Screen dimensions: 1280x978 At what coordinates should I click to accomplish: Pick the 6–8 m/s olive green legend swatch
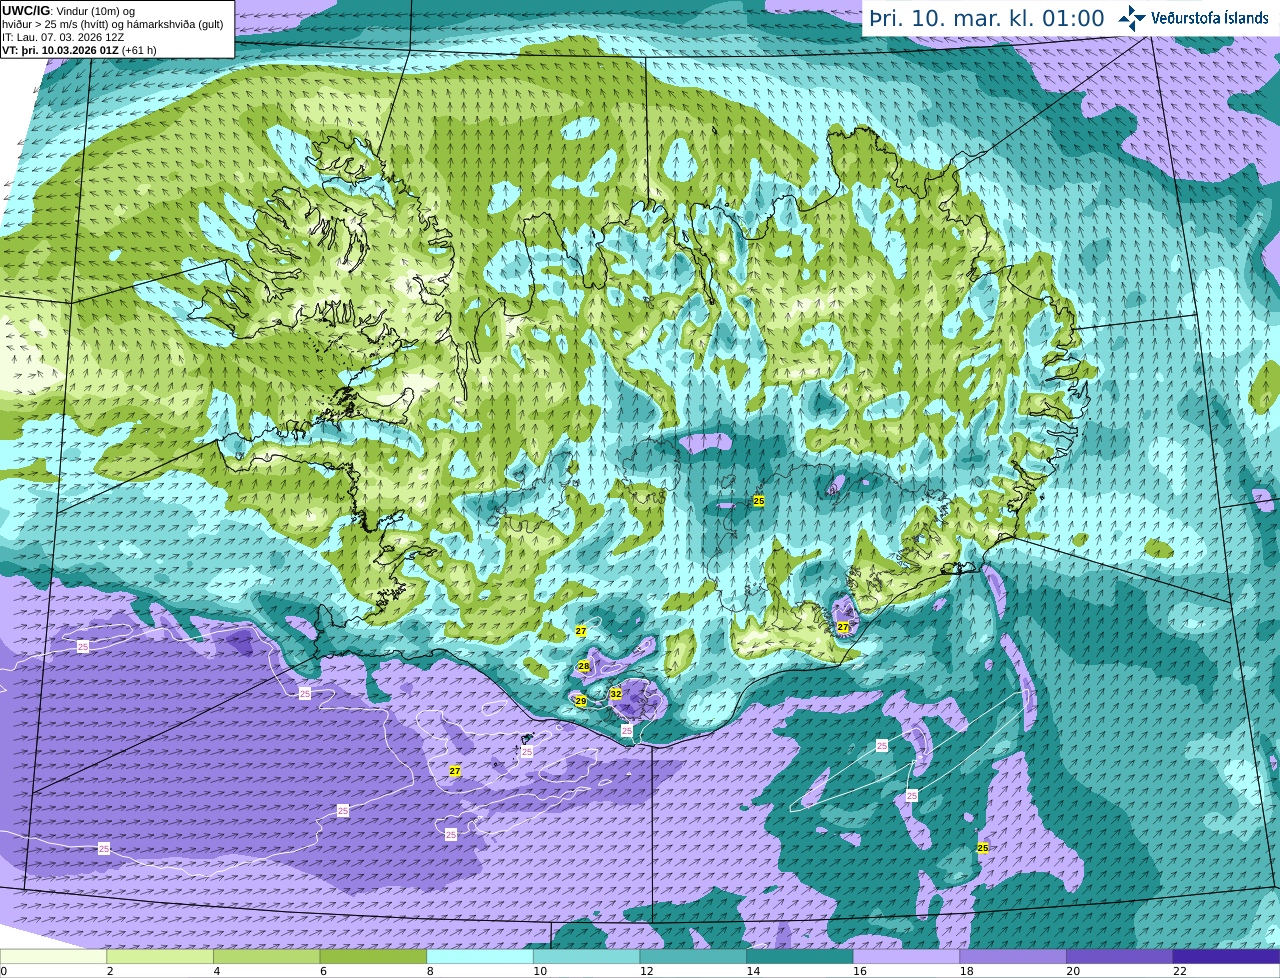tap(373, 956)
